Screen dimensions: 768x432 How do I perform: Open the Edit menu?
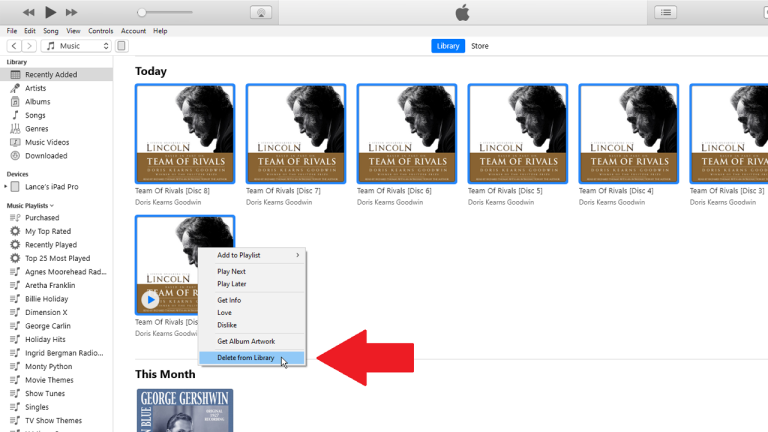click(30, 31)
